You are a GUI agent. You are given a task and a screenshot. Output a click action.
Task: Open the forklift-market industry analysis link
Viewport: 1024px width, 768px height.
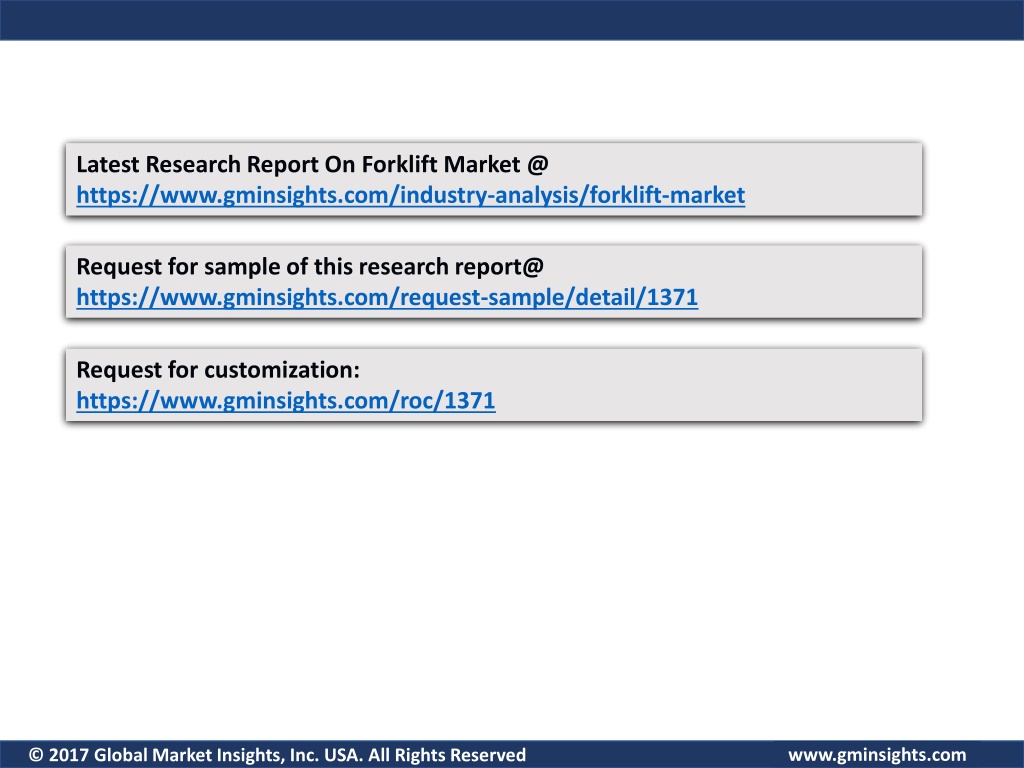[x=411, y=195]
